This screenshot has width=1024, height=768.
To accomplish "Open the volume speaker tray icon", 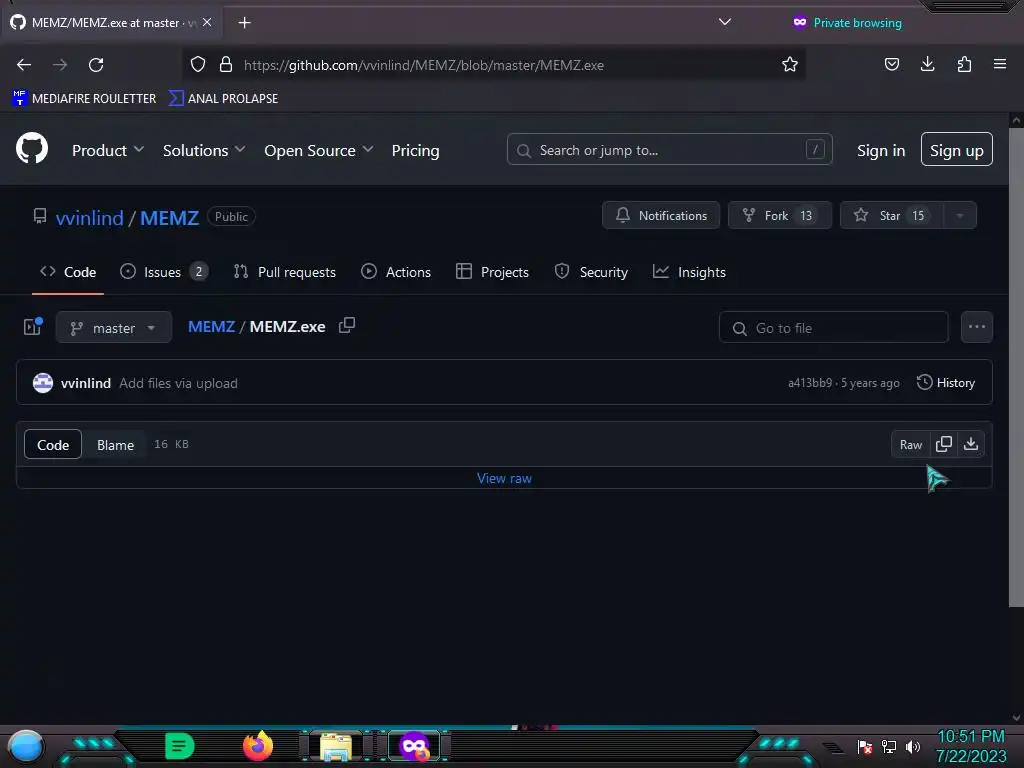I will pos(913,746).
